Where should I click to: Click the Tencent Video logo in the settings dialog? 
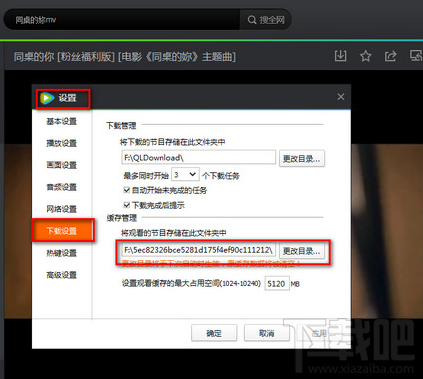[x=47, y=98]
